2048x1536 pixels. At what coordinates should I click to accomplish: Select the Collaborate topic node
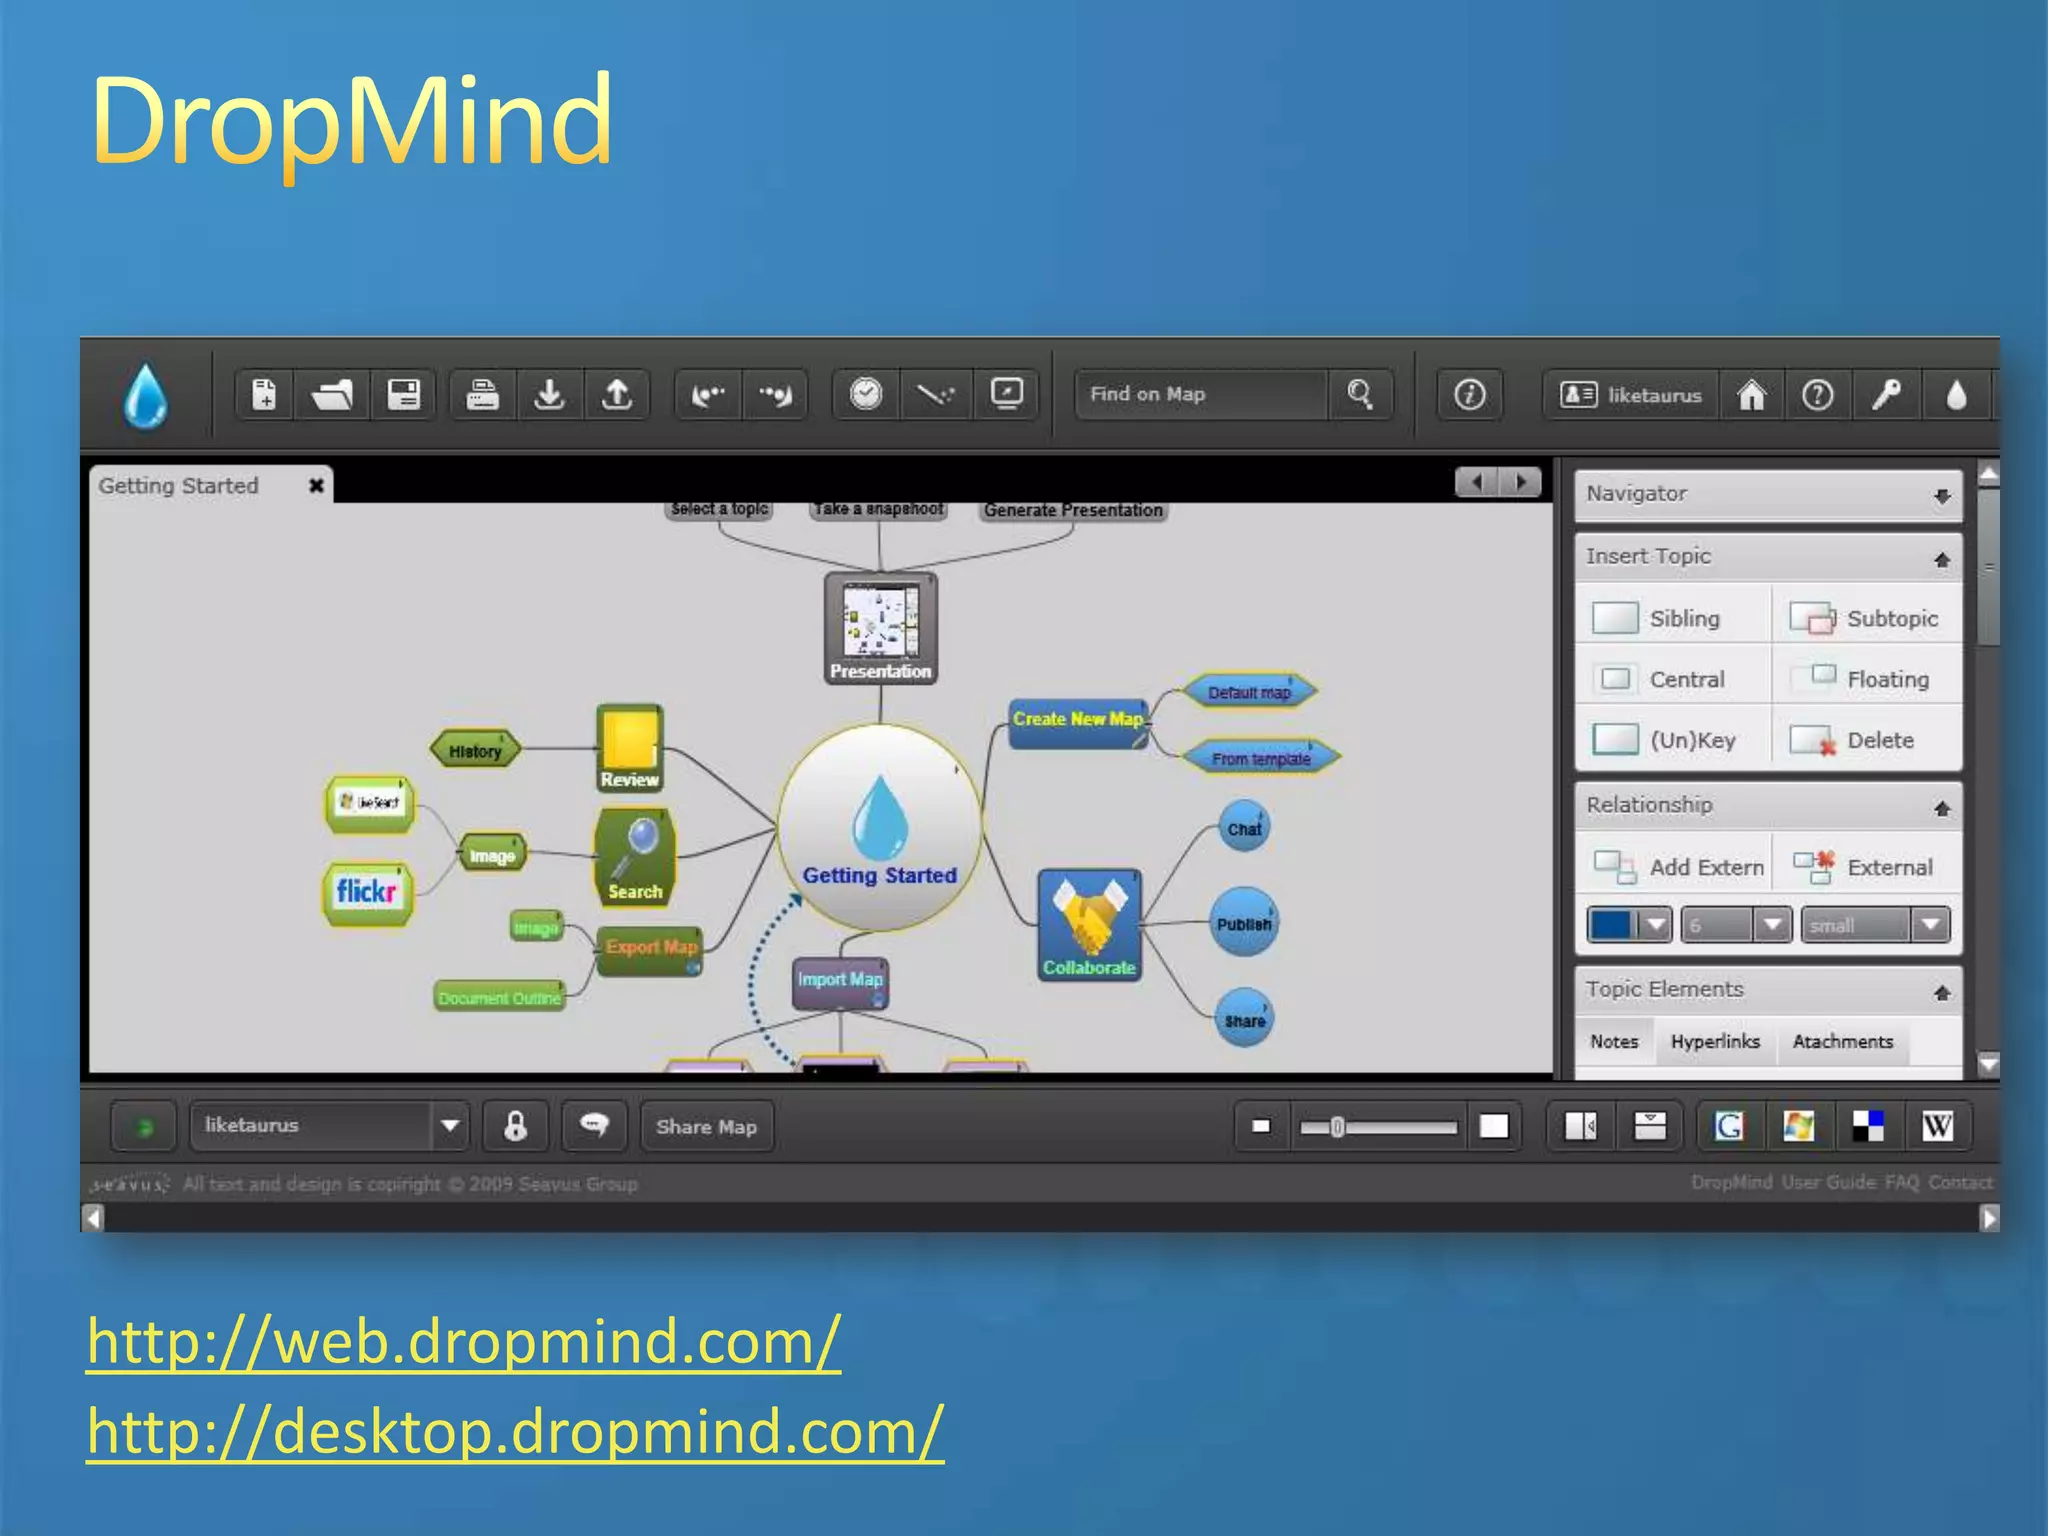point(1089,925)
